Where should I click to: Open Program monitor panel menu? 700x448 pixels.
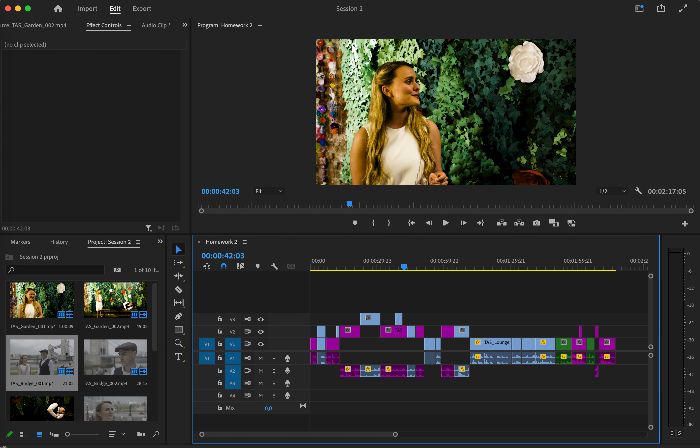pyautogui.click(x=260, y=25)
